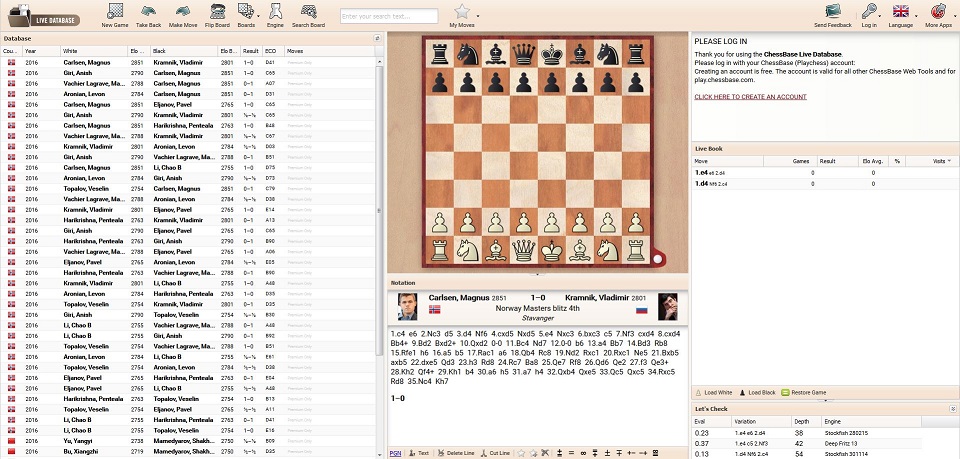Viewport: 960px width, 459px height.
Task: Select the second star icon in notation toolbar
Action: (x=533, y=453)
